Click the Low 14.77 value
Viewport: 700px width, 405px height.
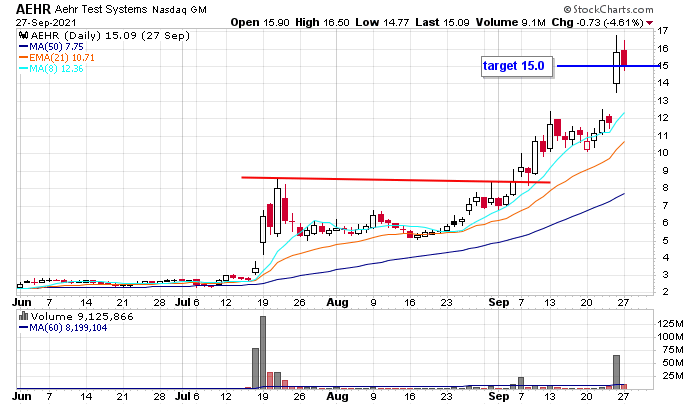[x=382, y=22]
